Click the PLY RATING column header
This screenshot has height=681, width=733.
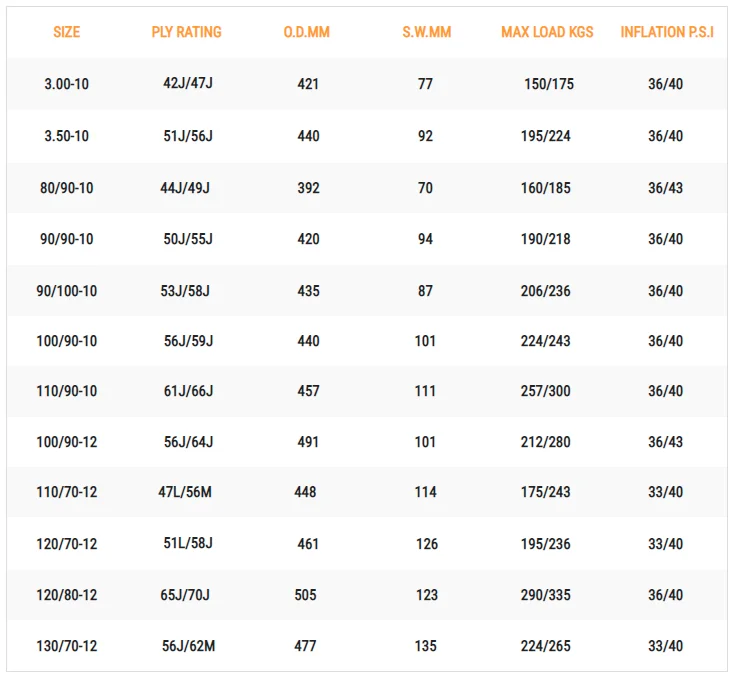tap(187, 32)
